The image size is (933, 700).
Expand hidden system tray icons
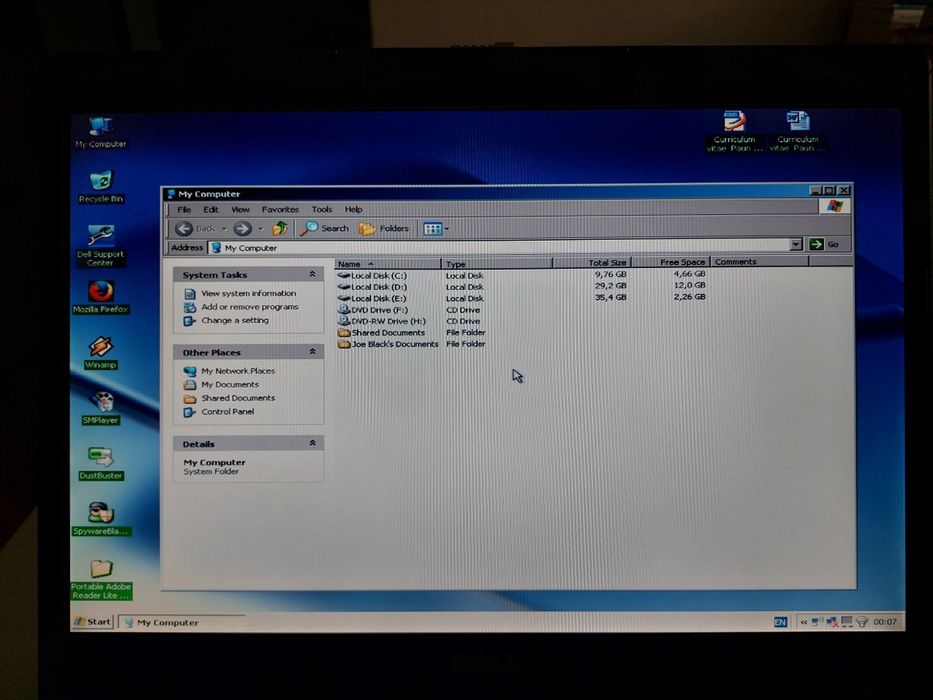(803, 622)
